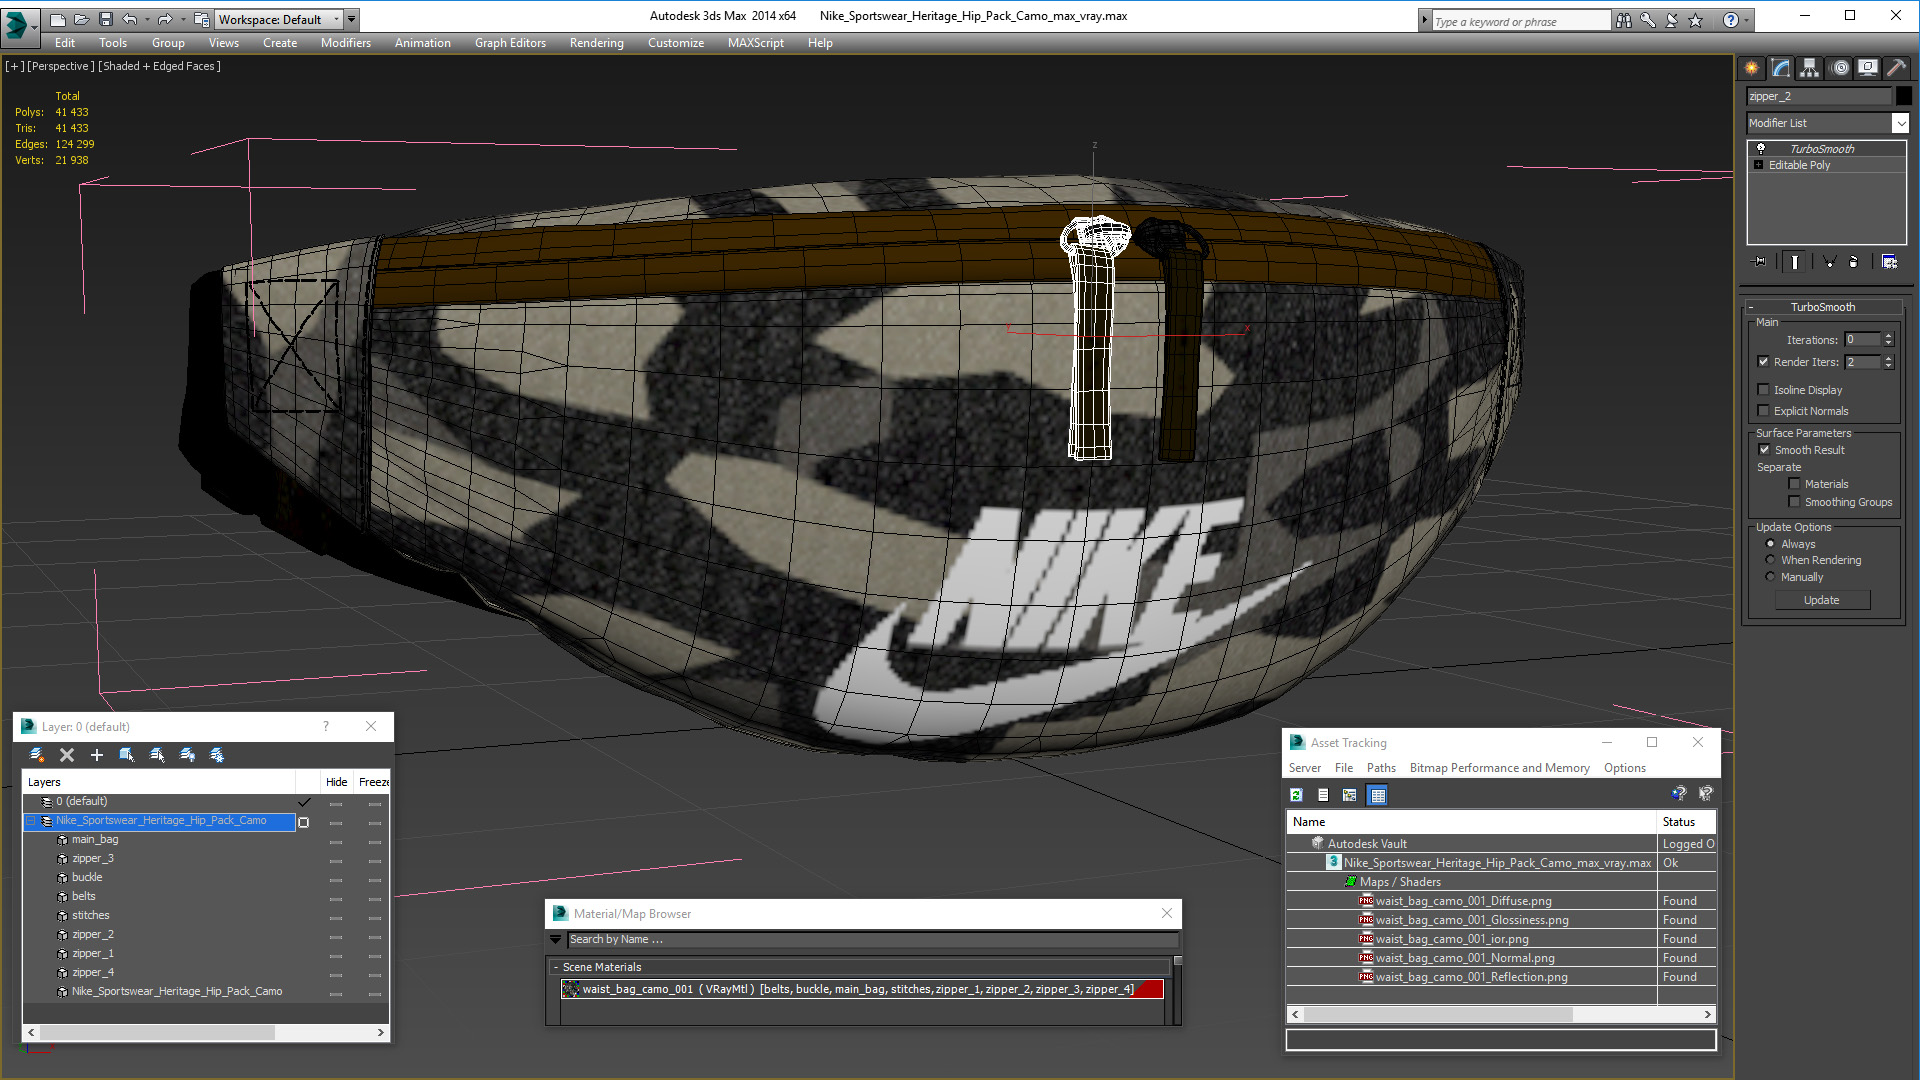
Task: Click Create New Layer icon in Layer dialog
Action: coord(37,755)
